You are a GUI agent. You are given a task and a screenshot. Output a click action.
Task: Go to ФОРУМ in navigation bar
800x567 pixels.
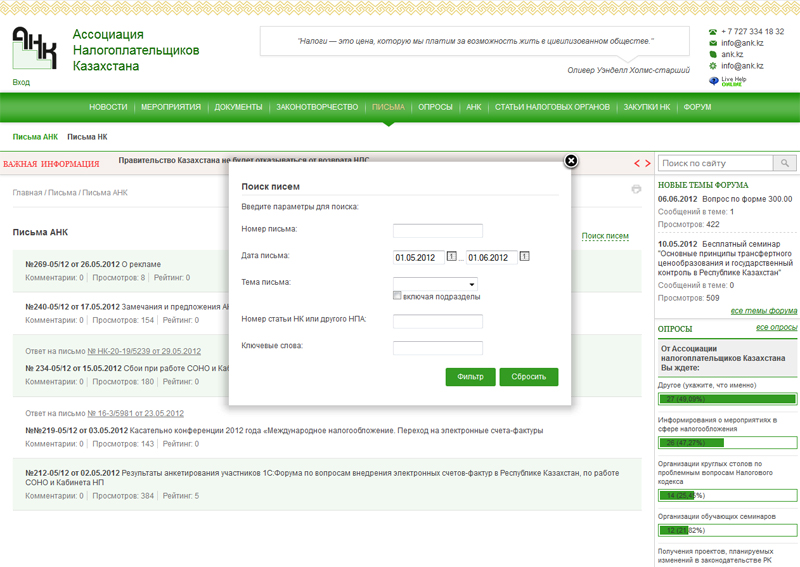[697, 107]
